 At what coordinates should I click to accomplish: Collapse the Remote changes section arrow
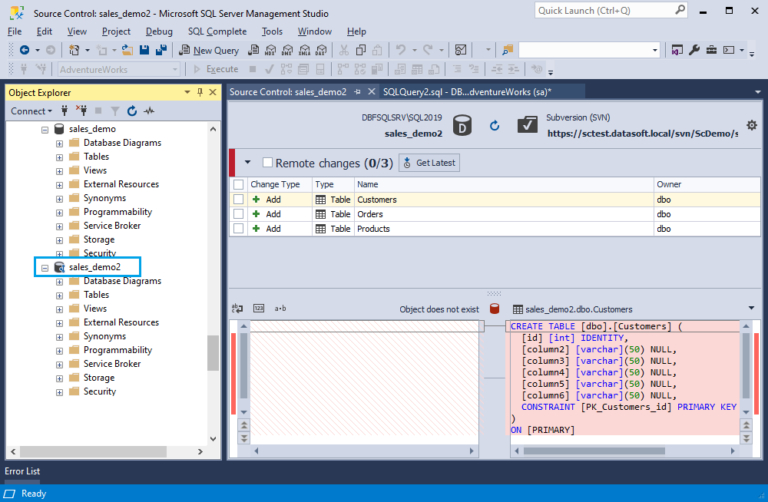pos(248,162)
